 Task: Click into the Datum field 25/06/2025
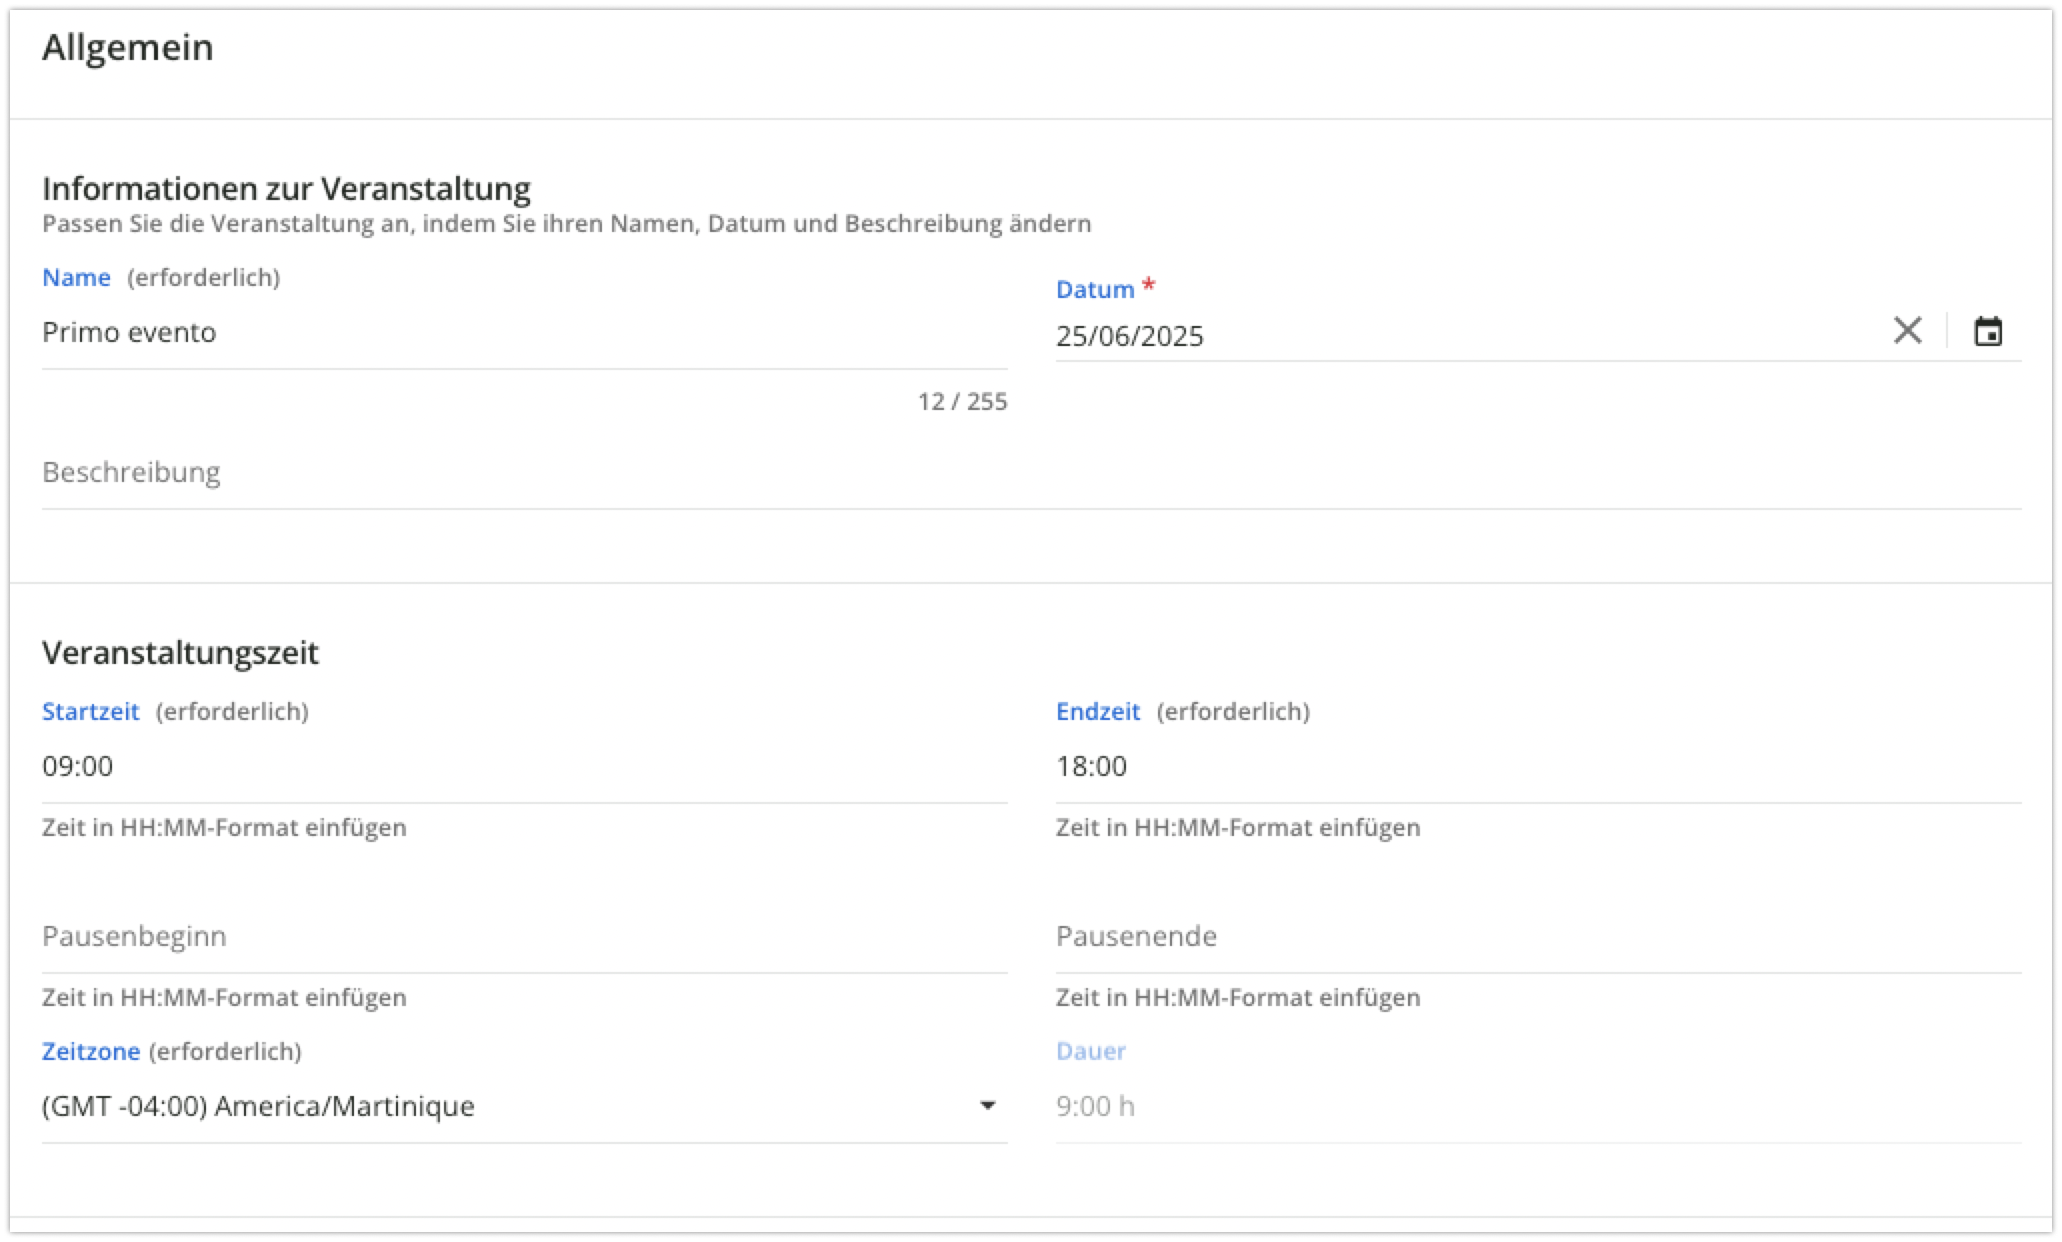(x=1465, y=335)
